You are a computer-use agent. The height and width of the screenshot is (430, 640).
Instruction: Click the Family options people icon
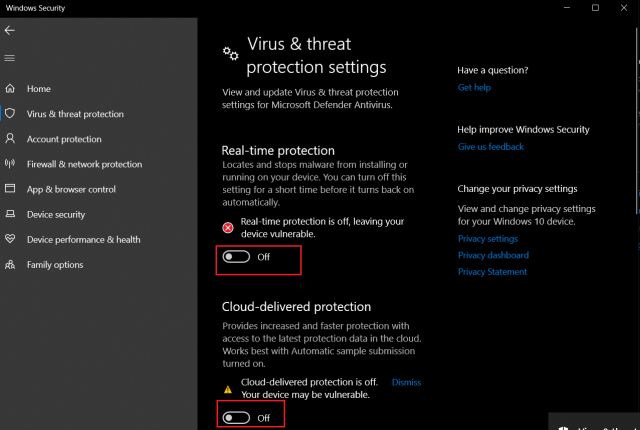tap(10, 264)
